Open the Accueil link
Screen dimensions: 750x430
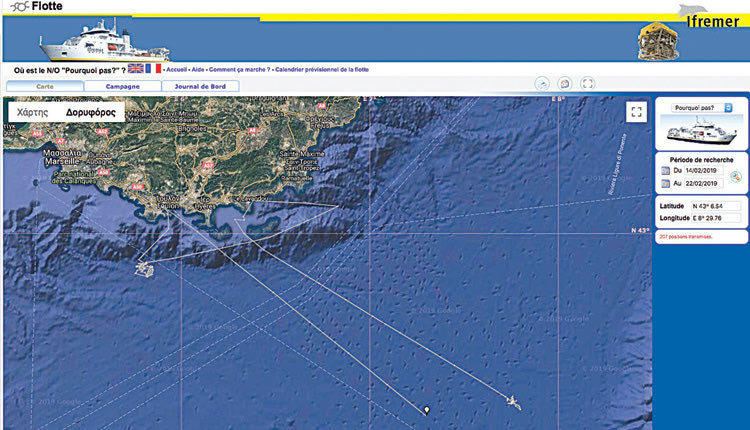click(176, 69)
